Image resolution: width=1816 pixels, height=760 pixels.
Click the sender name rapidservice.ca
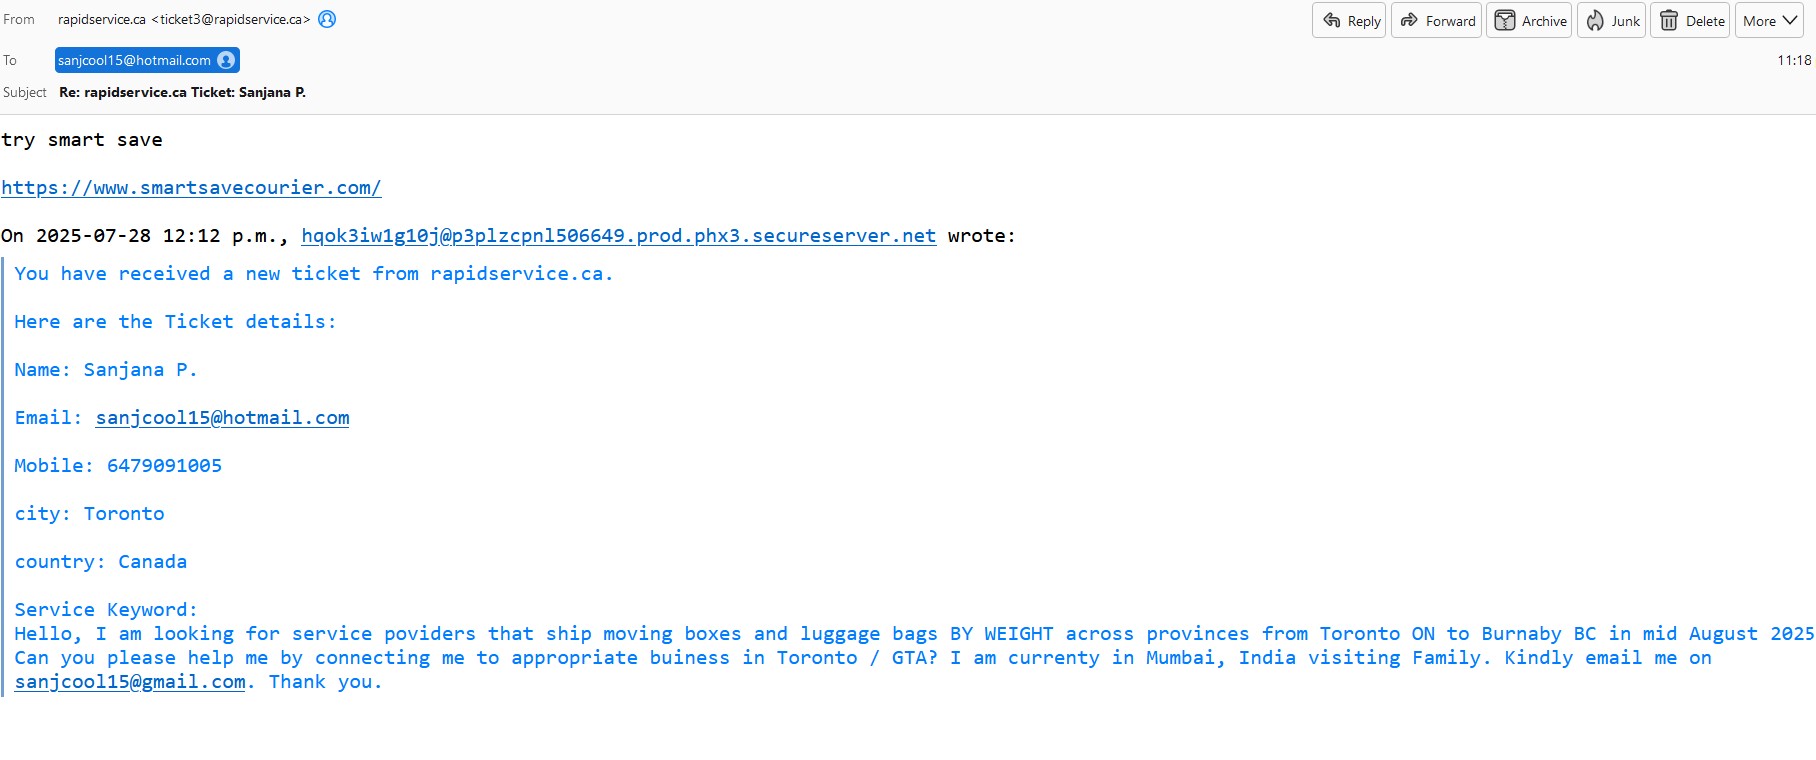(101, 19)
